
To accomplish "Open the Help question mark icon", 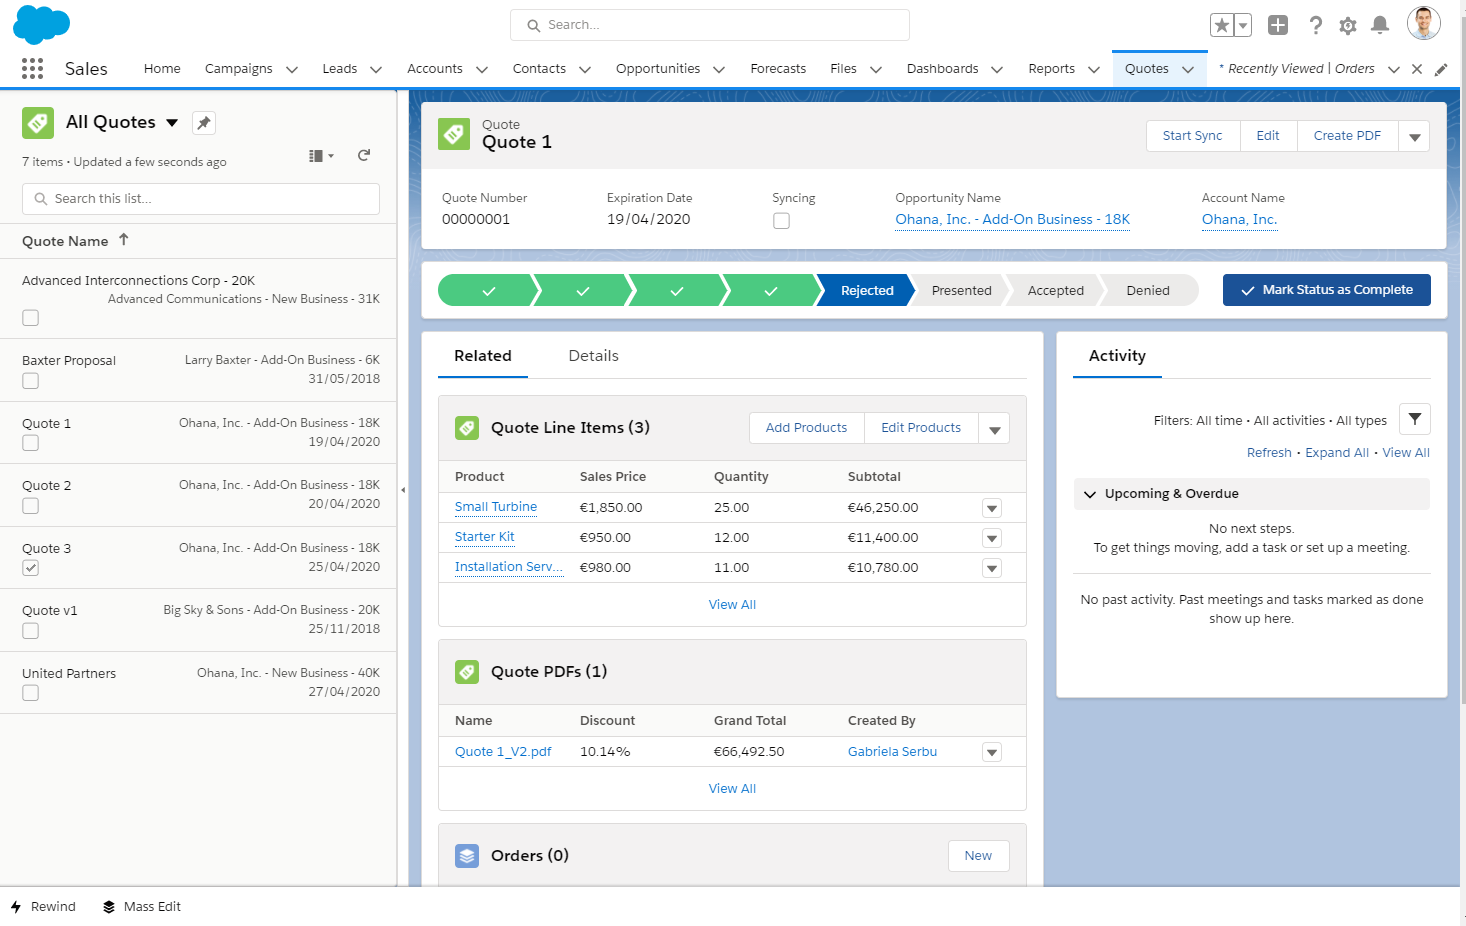I will point(1316,25).
